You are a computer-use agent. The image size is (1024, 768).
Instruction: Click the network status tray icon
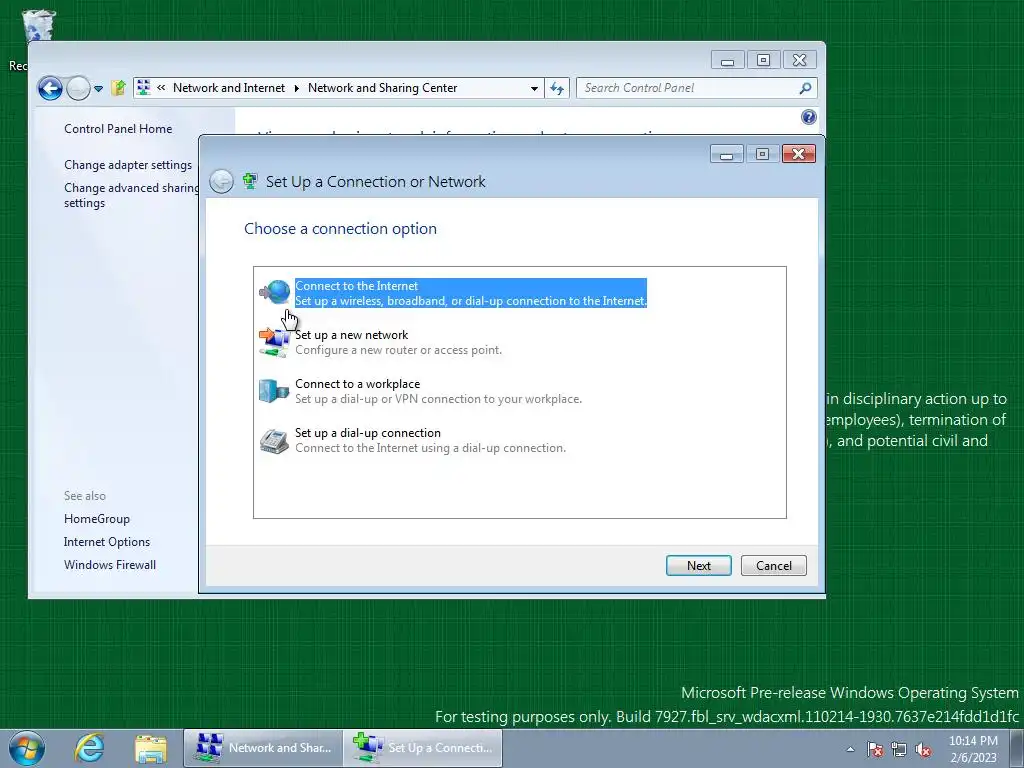tap(899, 749)
